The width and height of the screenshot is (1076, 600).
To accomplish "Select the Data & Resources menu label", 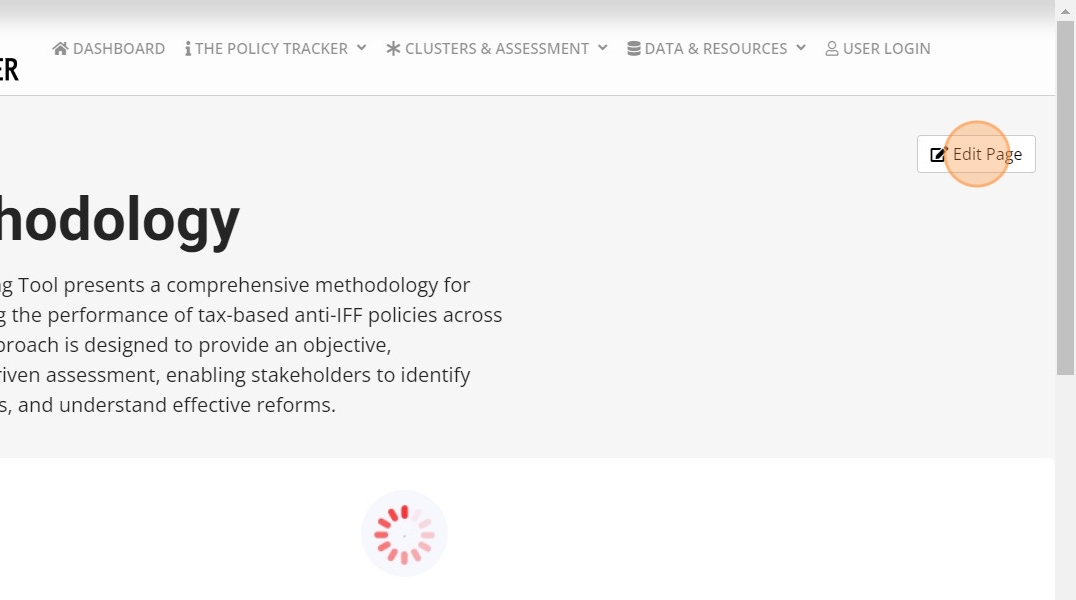I will [716, 48].
